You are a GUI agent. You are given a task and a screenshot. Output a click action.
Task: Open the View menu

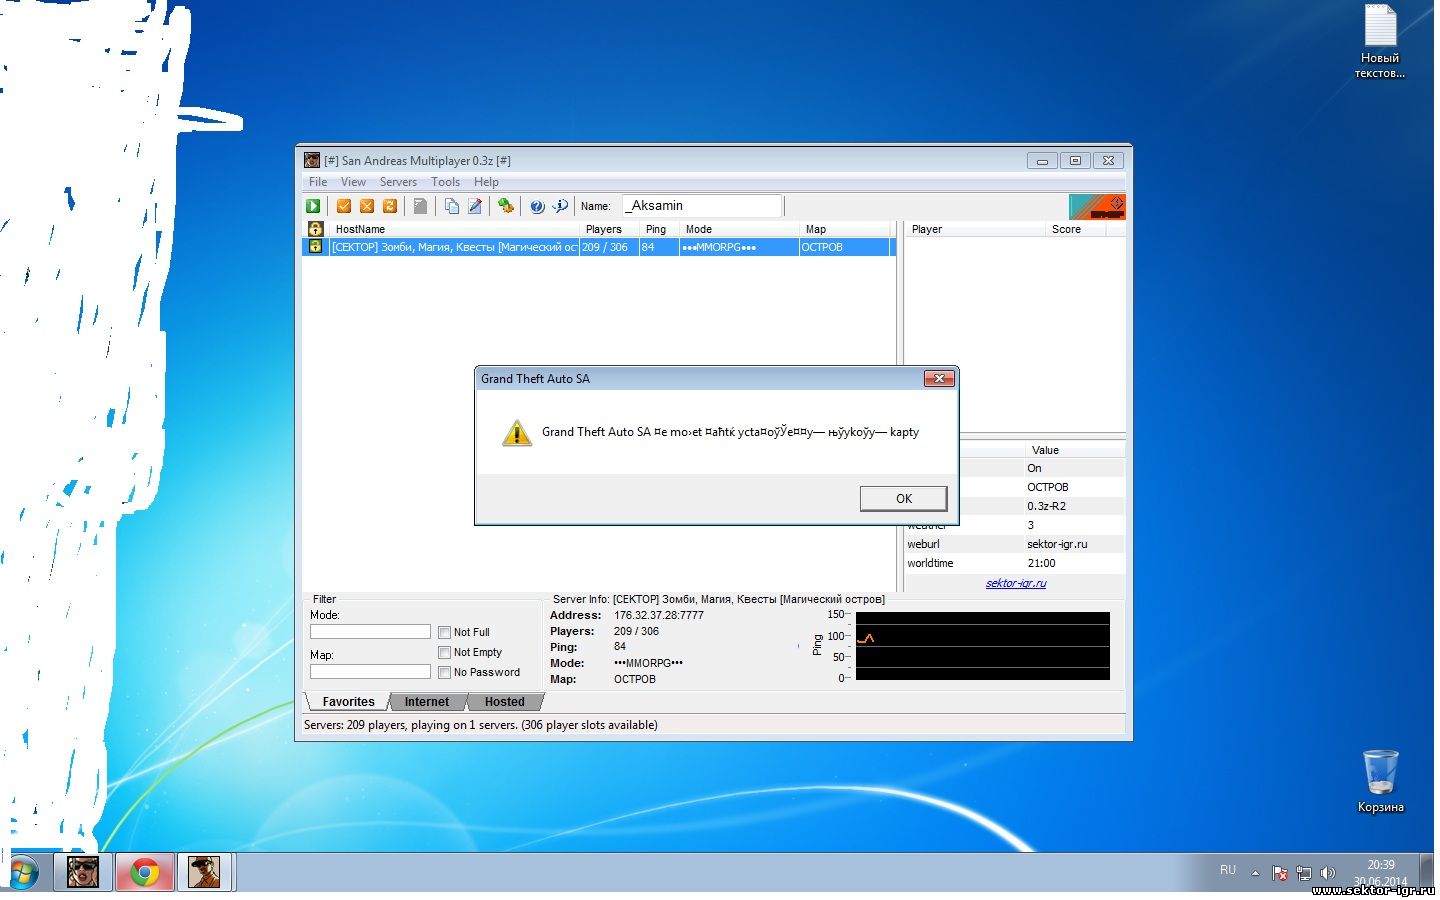tap(353, 182)
